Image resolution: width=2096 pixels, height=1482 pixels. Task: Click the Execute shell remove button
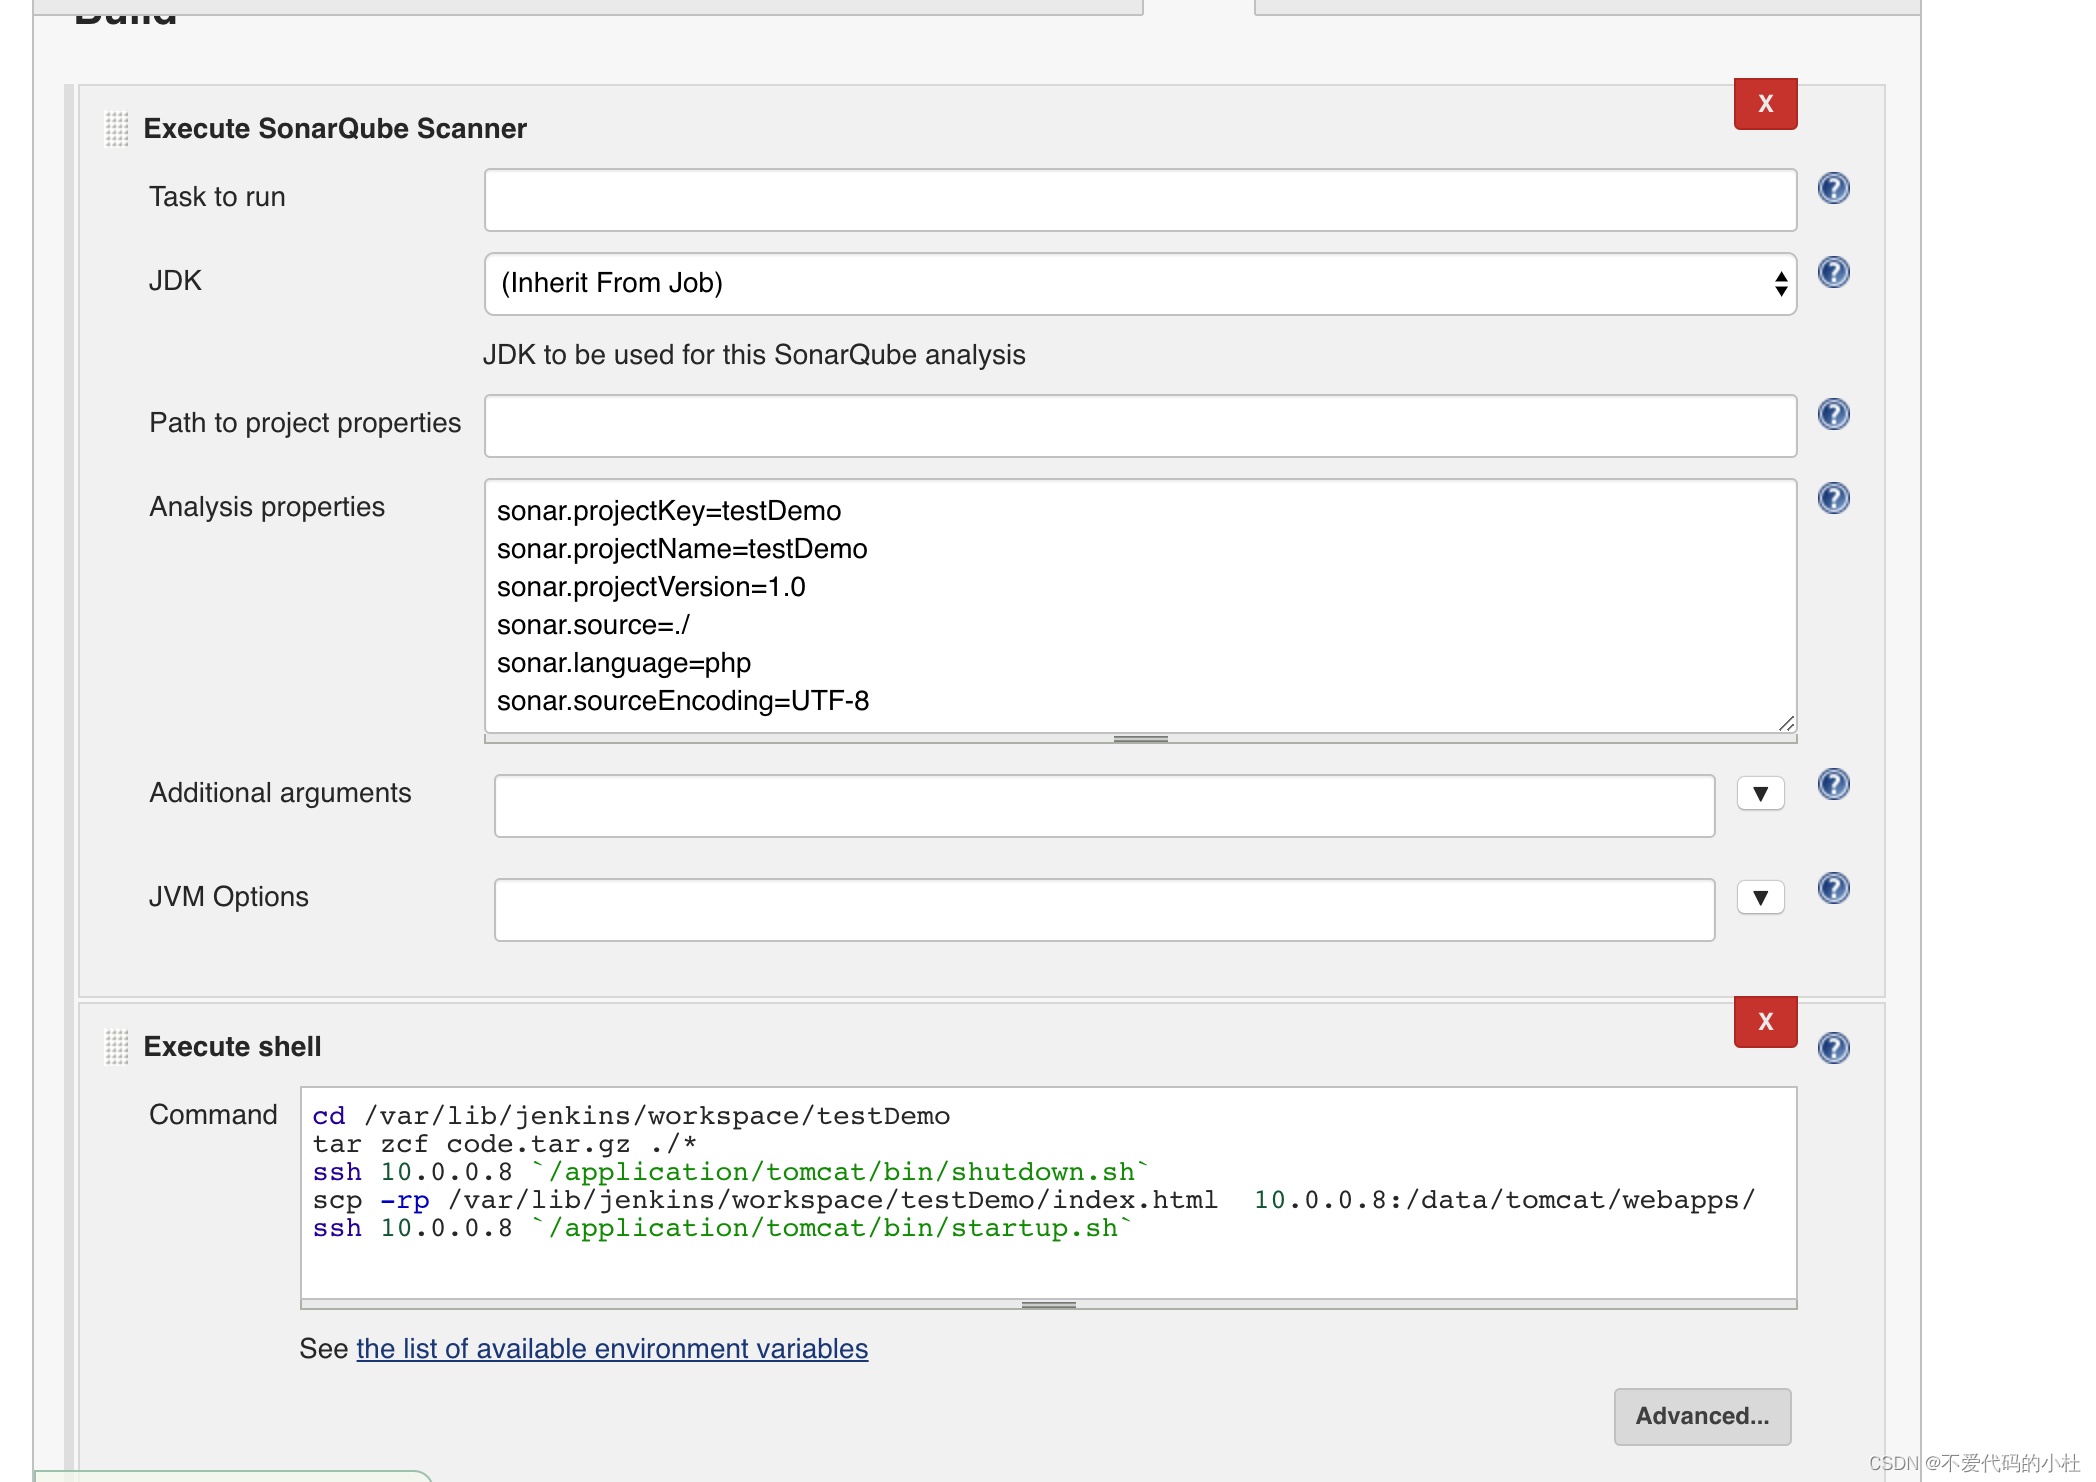[x=1764, y=1020]
